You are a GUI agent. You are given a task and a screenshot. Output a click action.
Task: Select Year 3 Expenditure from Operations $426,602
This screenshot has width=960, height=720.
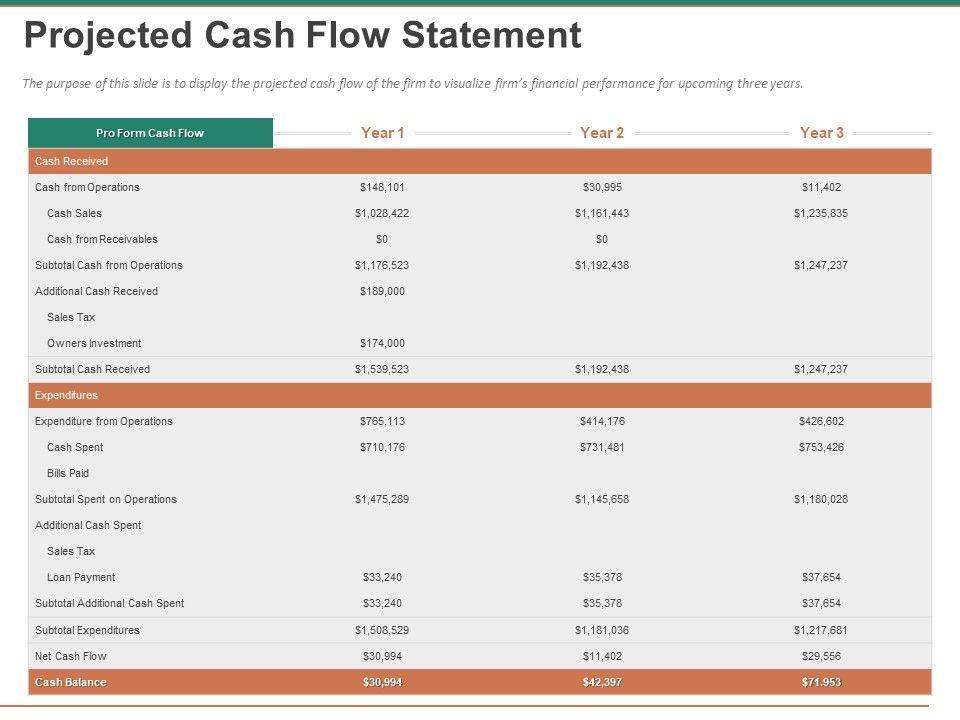click(821, 421)
